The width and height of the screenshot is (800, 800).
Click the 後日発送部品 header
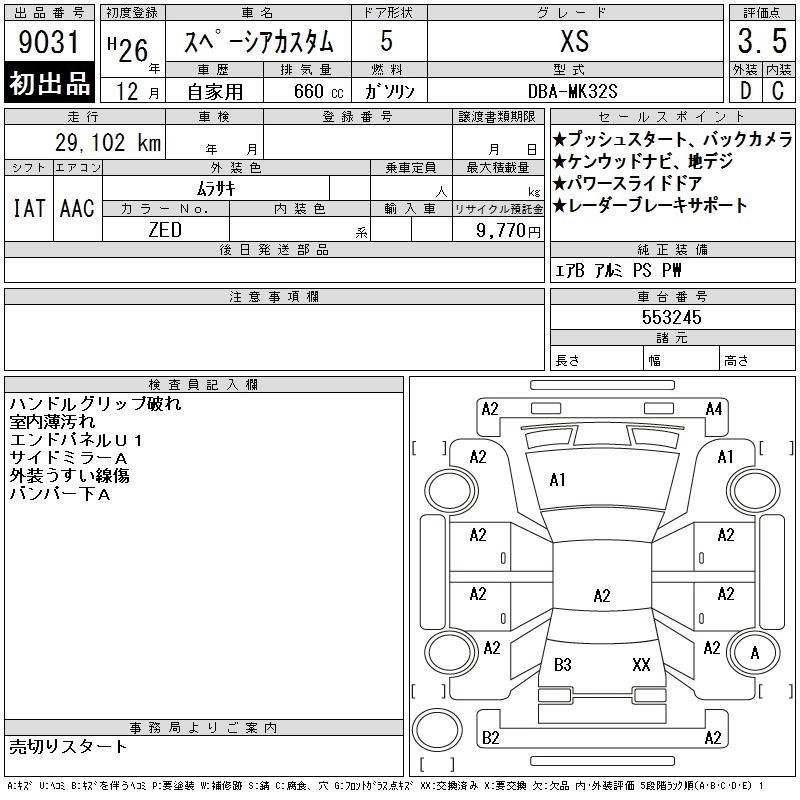click(274, 249)
